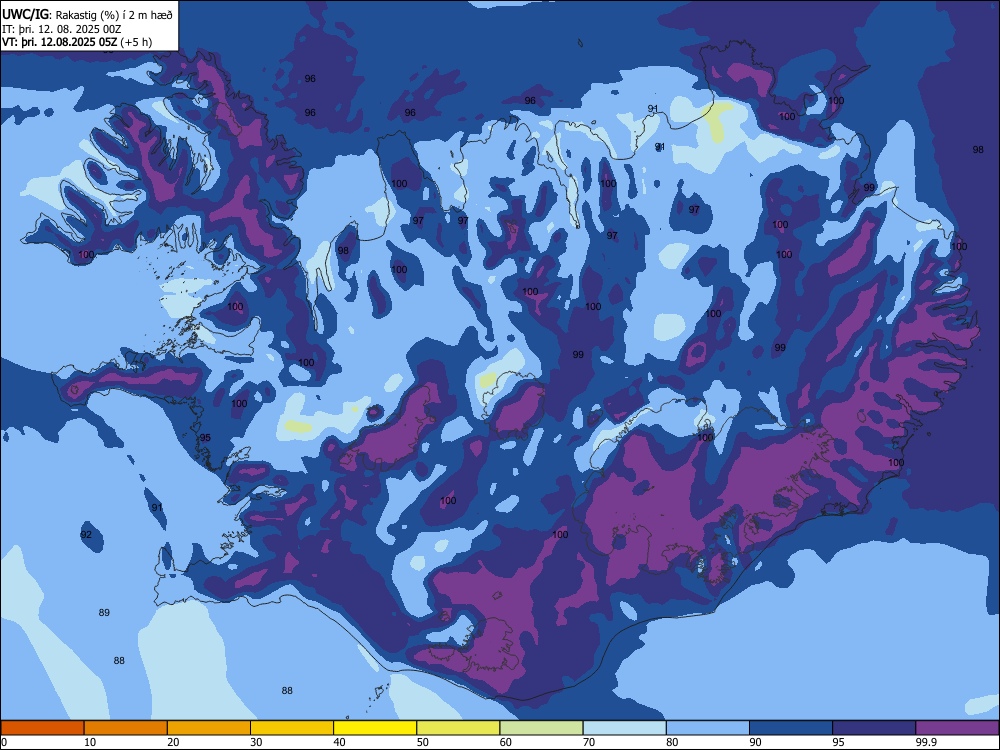Click the legend label '30'
The height and width of the screenshot is (750, 1000).
click(x=256, y=742)
